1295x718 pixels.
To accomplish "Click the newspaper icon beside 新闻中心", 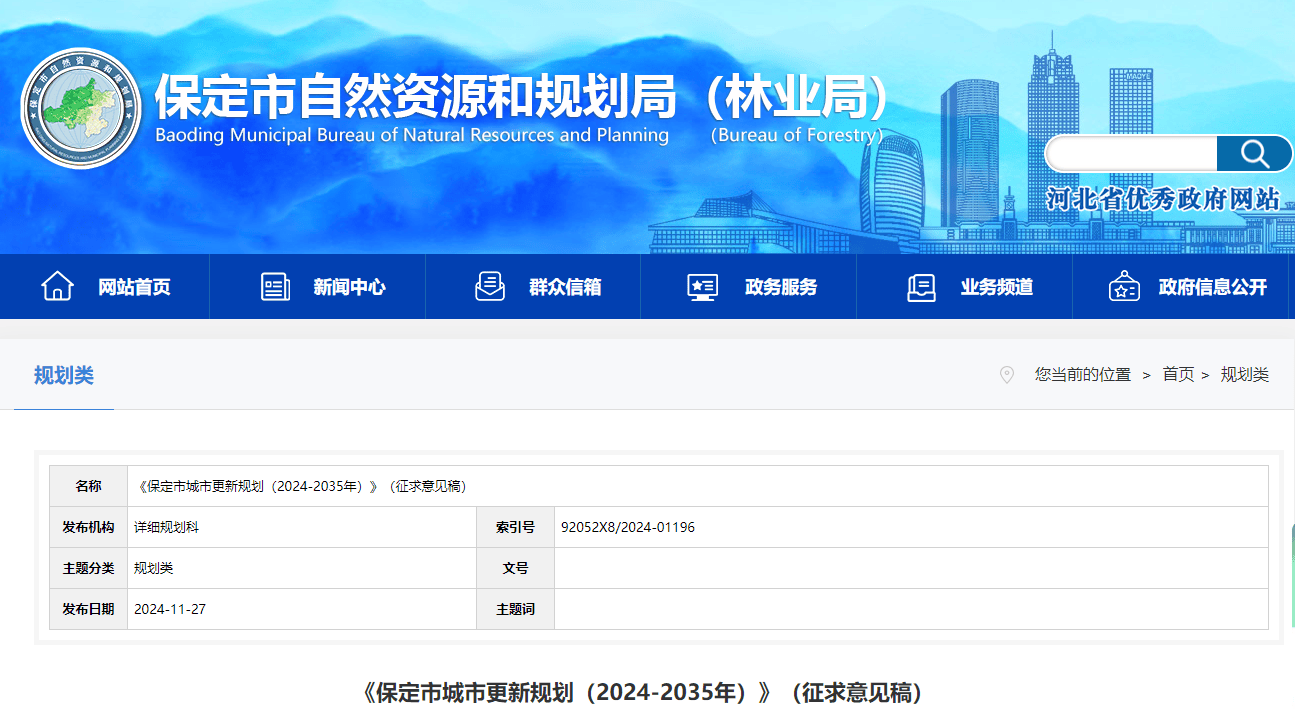I will pyautogui.click(x=275, y=286).
